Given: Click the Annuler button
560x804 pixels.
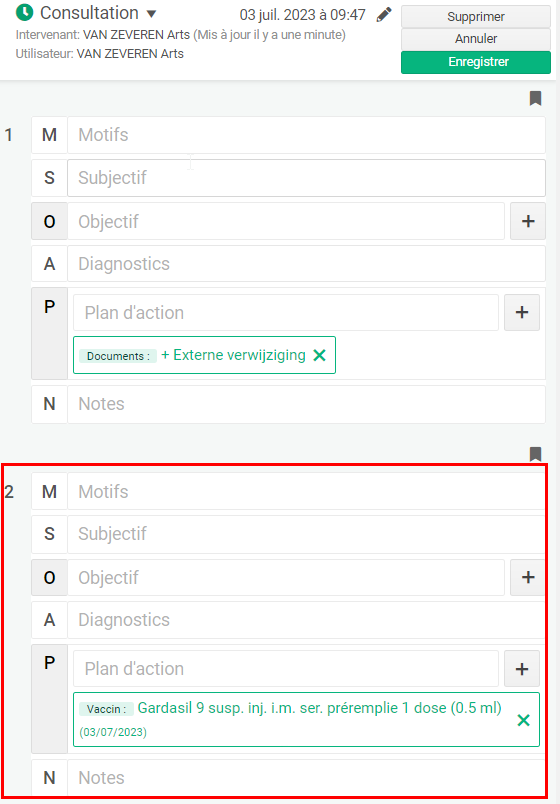Looking at the screenshot, I should (x=476, y=39).
